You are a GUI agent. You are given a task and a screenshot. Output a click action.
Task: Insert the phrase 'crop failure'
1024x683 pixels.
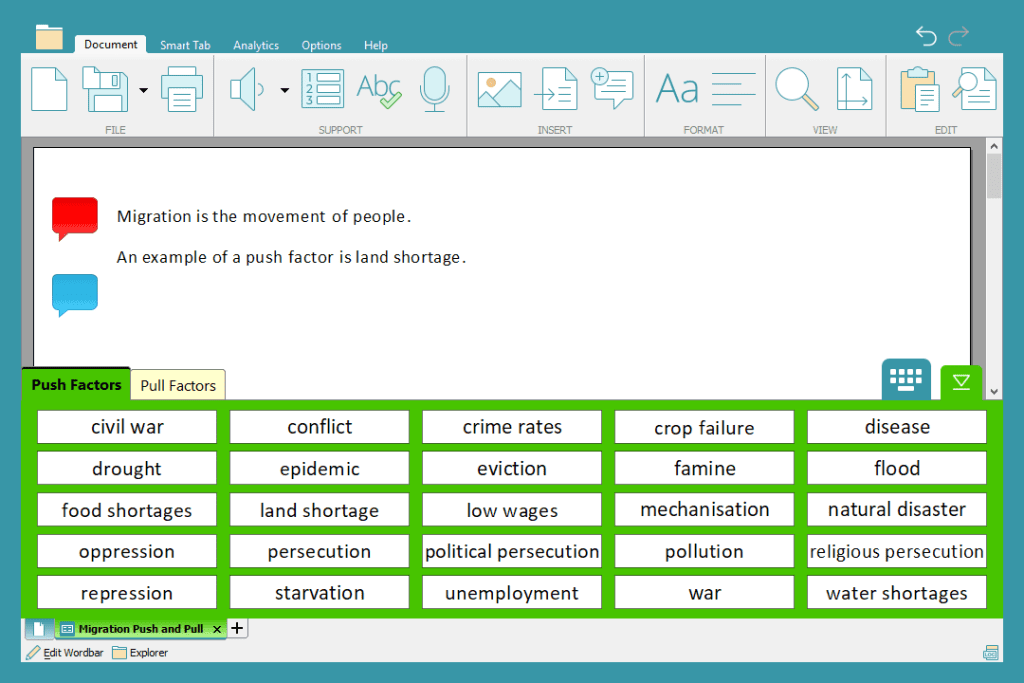704,427
